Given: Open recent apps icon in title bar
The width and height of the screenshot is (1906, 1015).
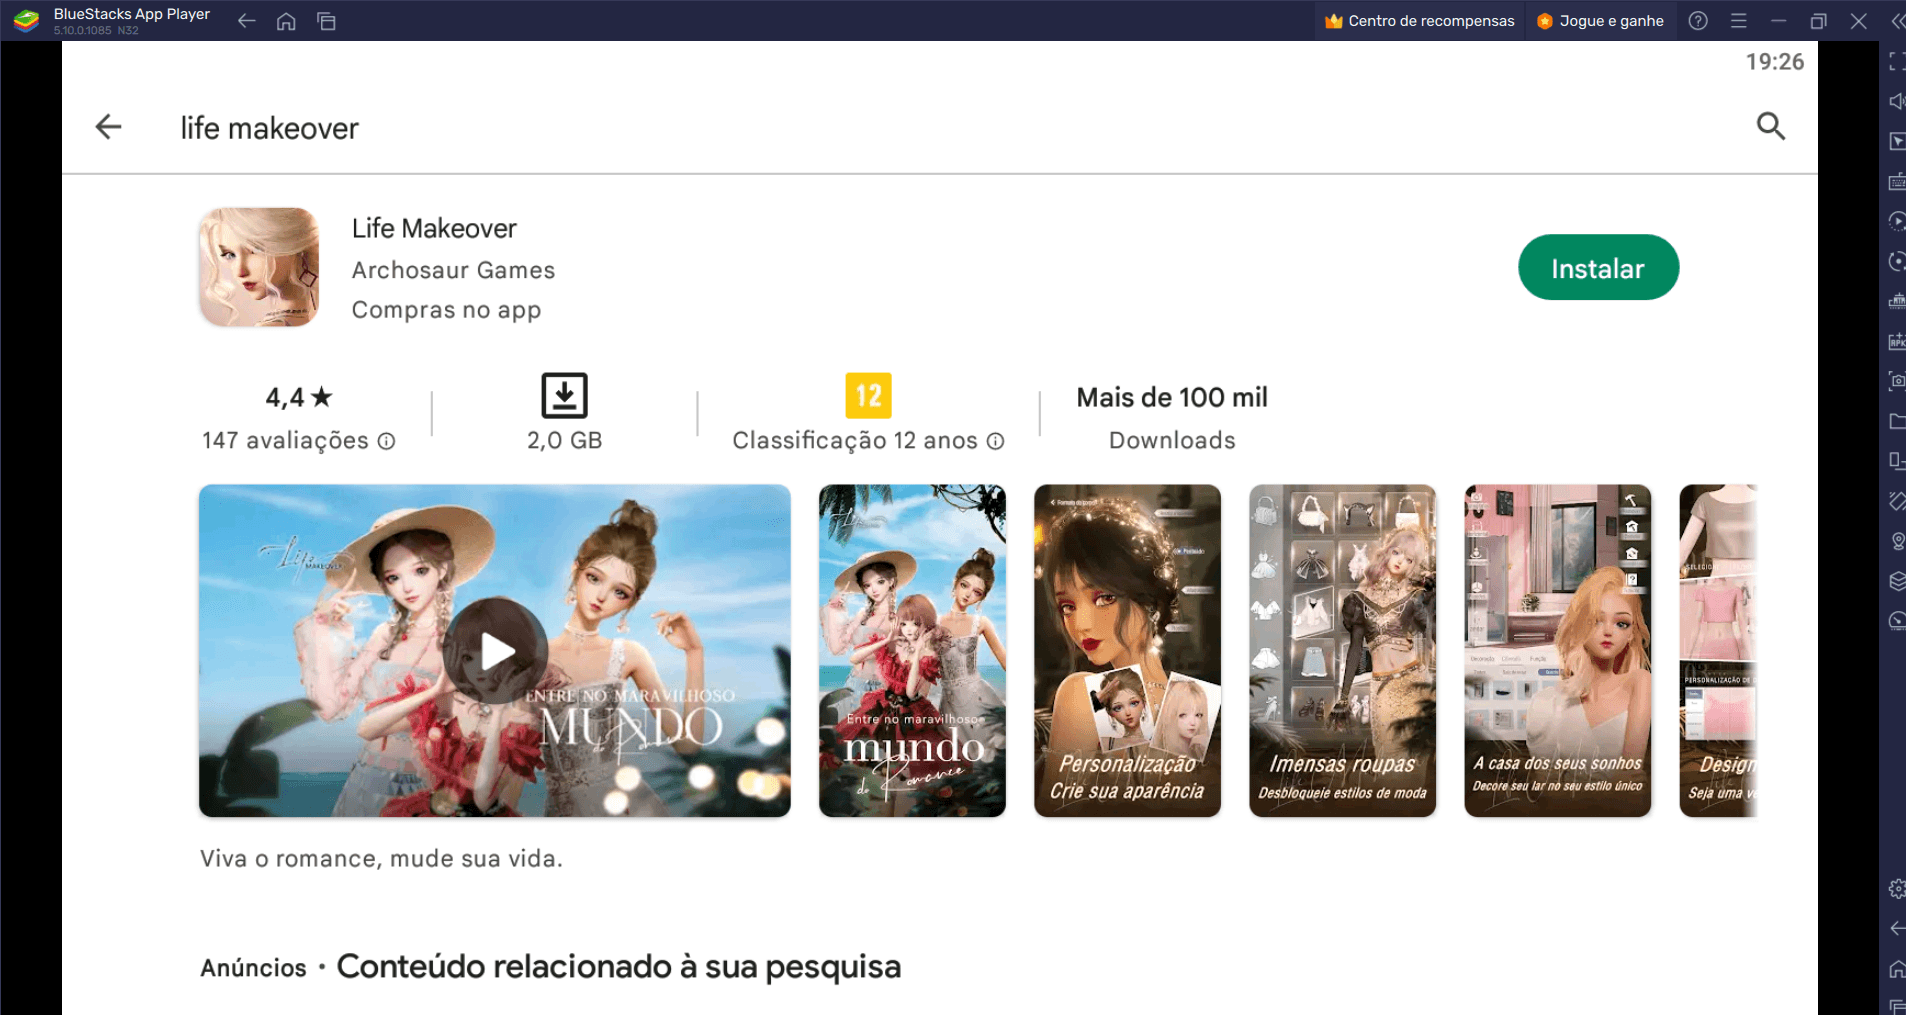Looking at the screenshot, I should [326, 21].
